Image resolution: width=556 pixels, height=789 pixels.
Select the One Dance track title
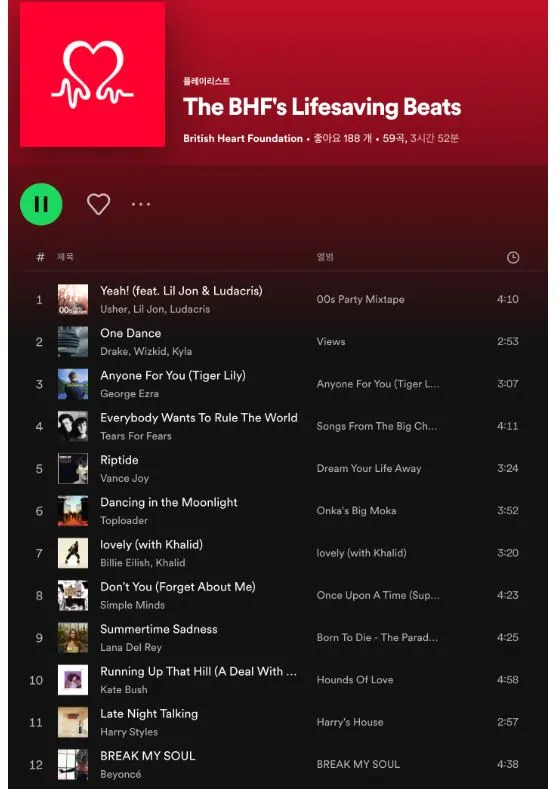[130, 333]
